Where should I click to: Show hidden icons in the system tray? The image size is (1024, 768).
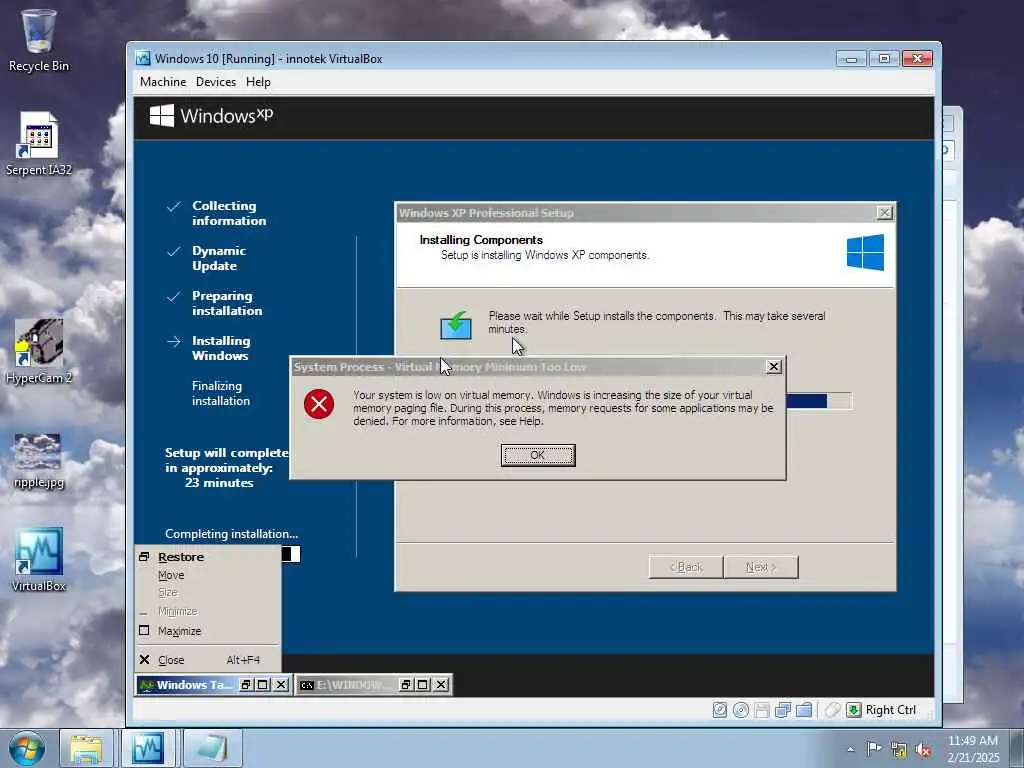point(850,749)
